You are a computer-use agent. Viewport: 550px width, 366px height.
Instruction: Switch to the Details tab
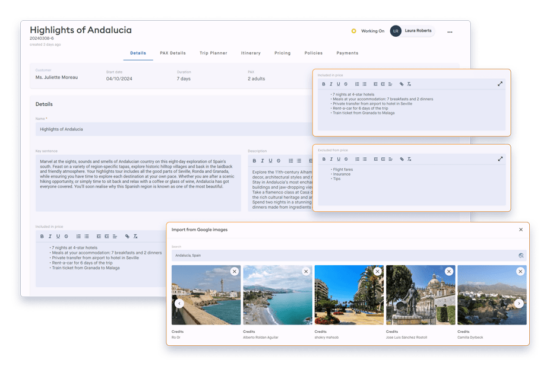coord(138,53)
